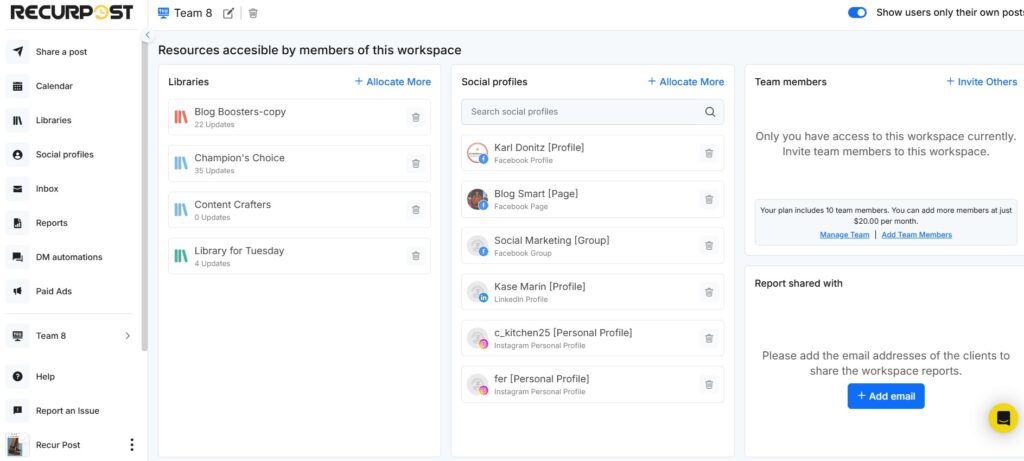Remove c_kitchen25 profile via trash icon
The height and width of the screenshot is (461, 1024).
(709, 338)
